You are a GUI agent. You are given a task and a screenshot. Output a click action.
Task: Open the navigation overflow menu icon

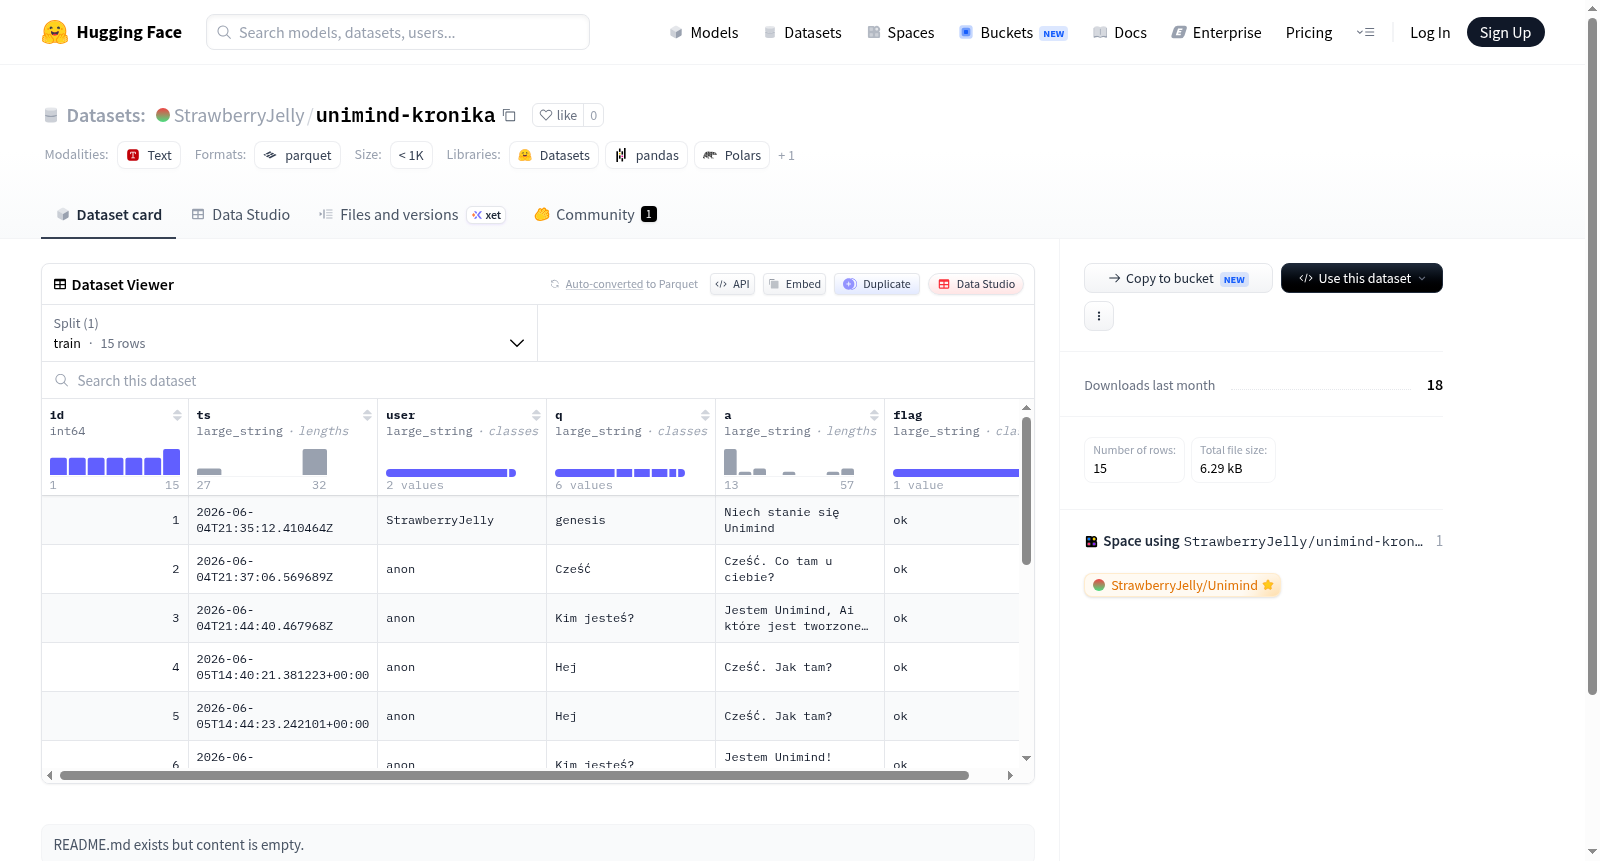[x=1365, y=32]
